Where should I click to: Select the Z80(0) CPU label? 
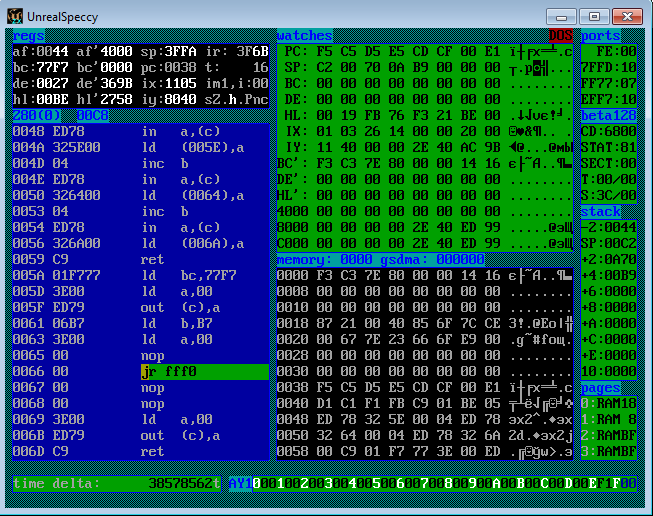35,116
